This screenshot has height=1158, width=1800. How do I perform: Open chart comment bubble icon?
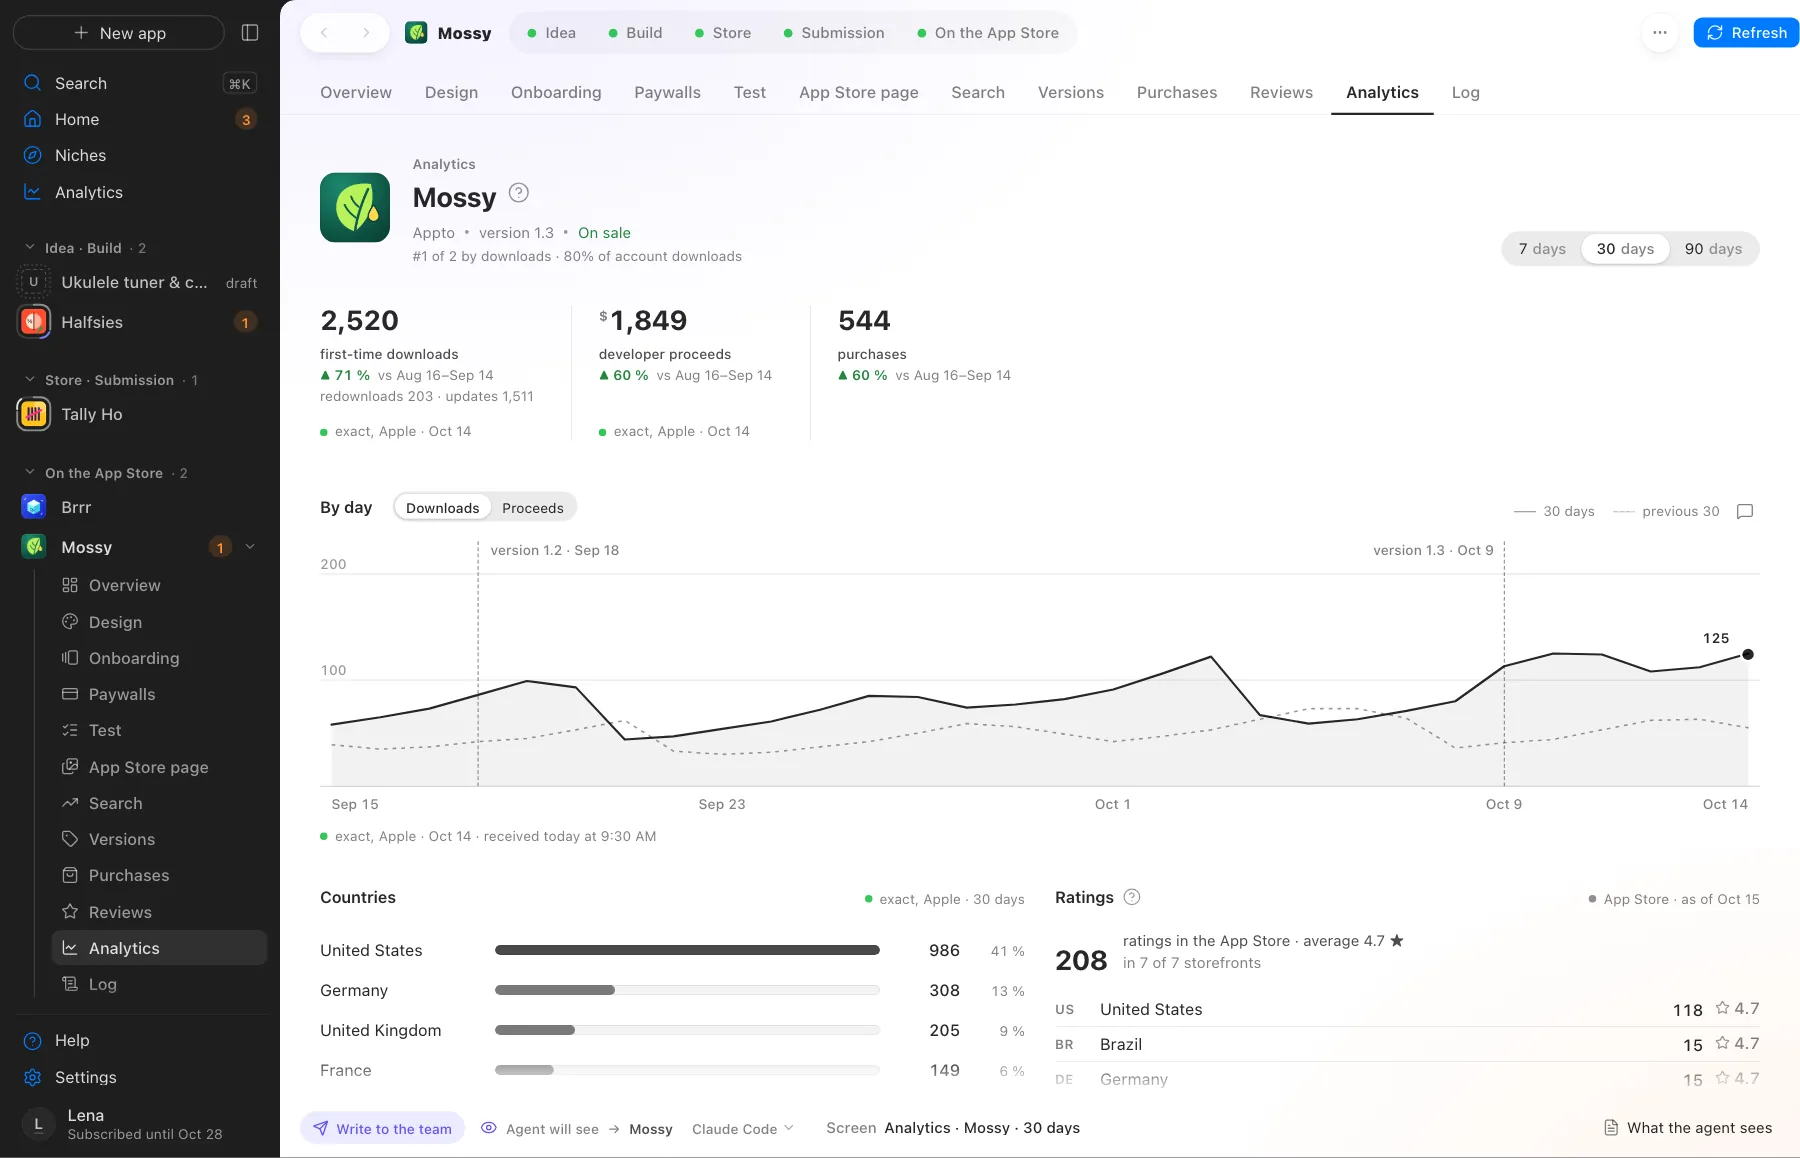(x=1745, y=511)
